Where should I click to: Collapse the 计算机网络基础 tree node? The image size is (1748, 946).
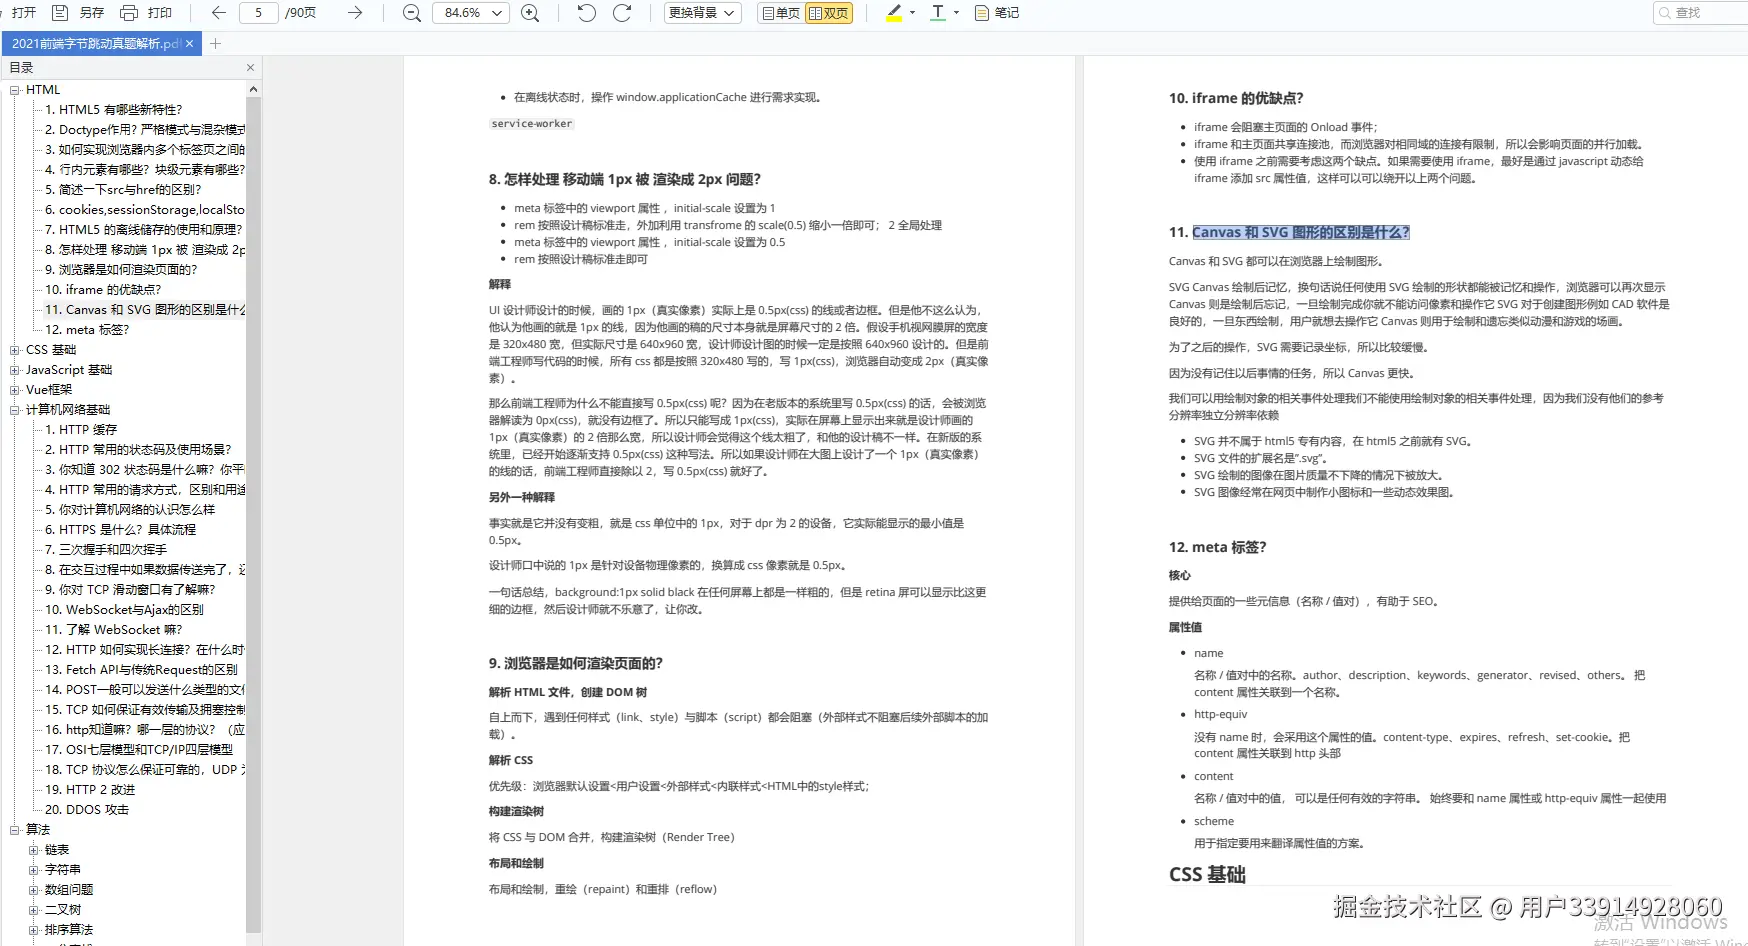(x=15, y=410)
